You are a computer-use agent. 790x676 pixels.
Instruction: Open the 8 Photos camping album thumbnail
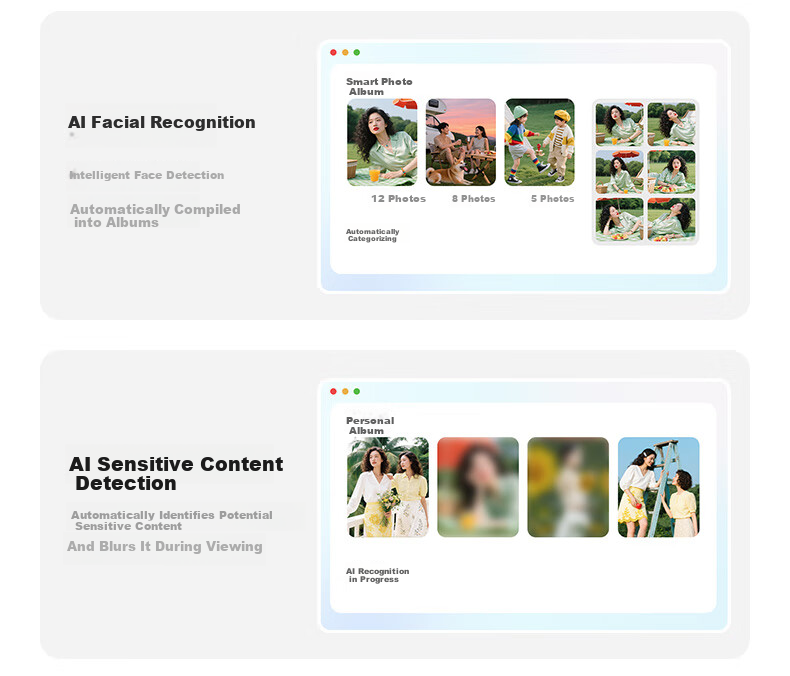pyautogui.click(x=460, y=142)
